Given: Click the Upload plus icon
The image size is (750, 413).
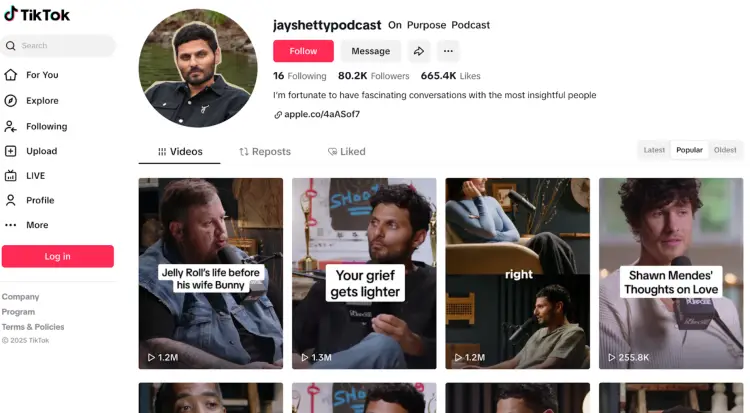Looking at the screenshot, I should pyautogui.click(x=11, y=151).
